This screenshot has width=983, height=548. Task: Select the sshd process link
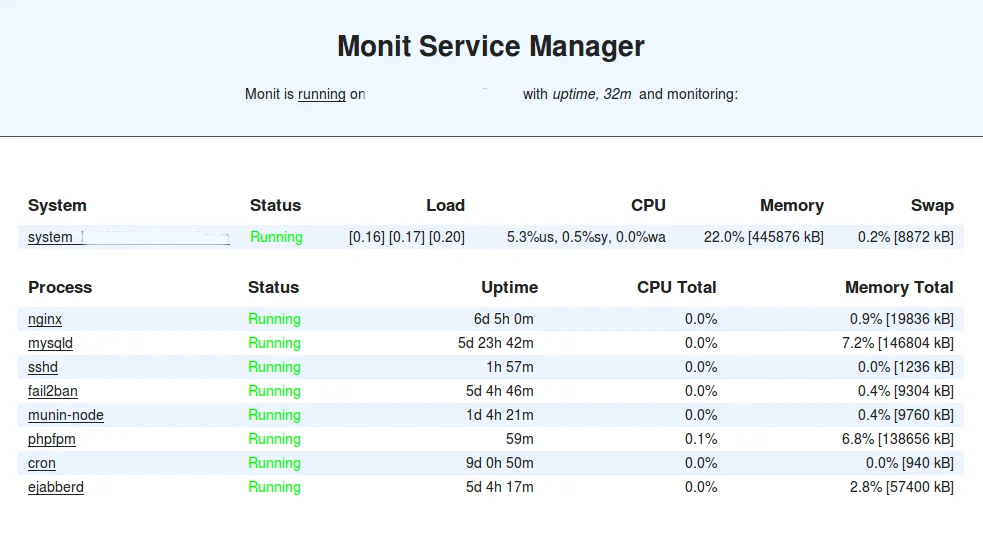(43, 367)
